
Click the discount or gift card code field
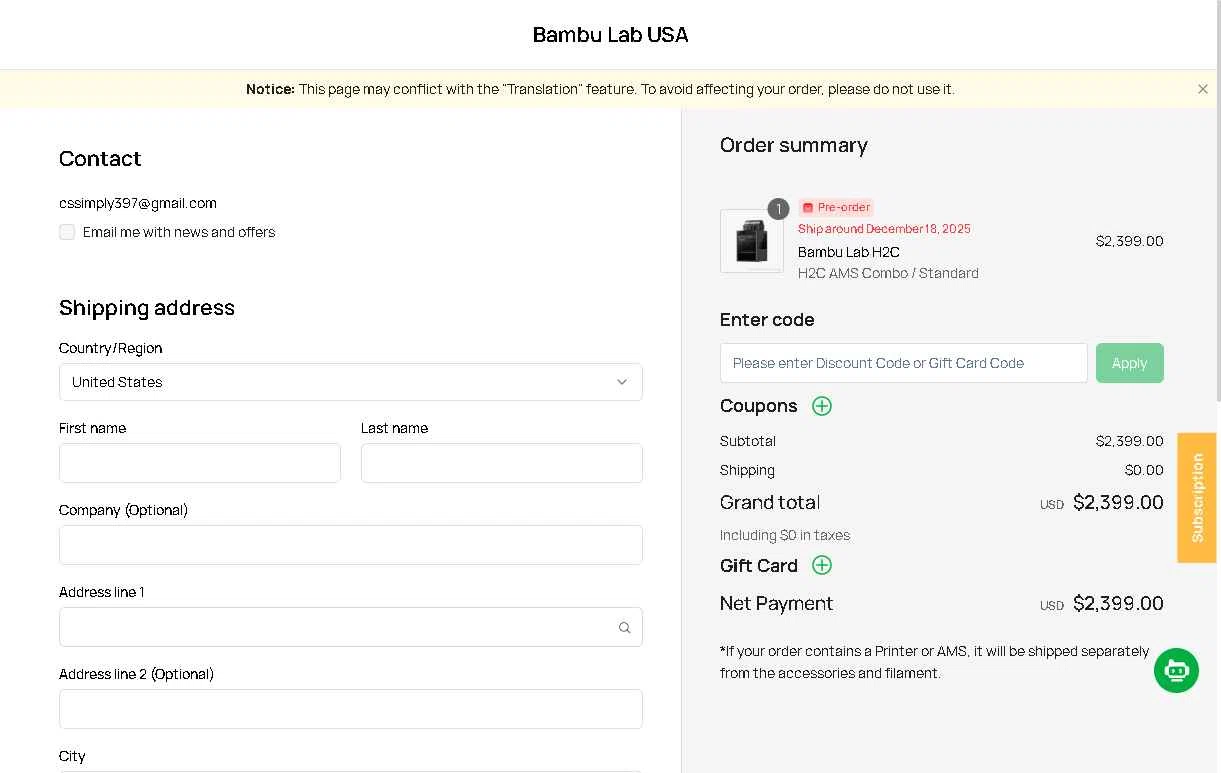point(904,363)
